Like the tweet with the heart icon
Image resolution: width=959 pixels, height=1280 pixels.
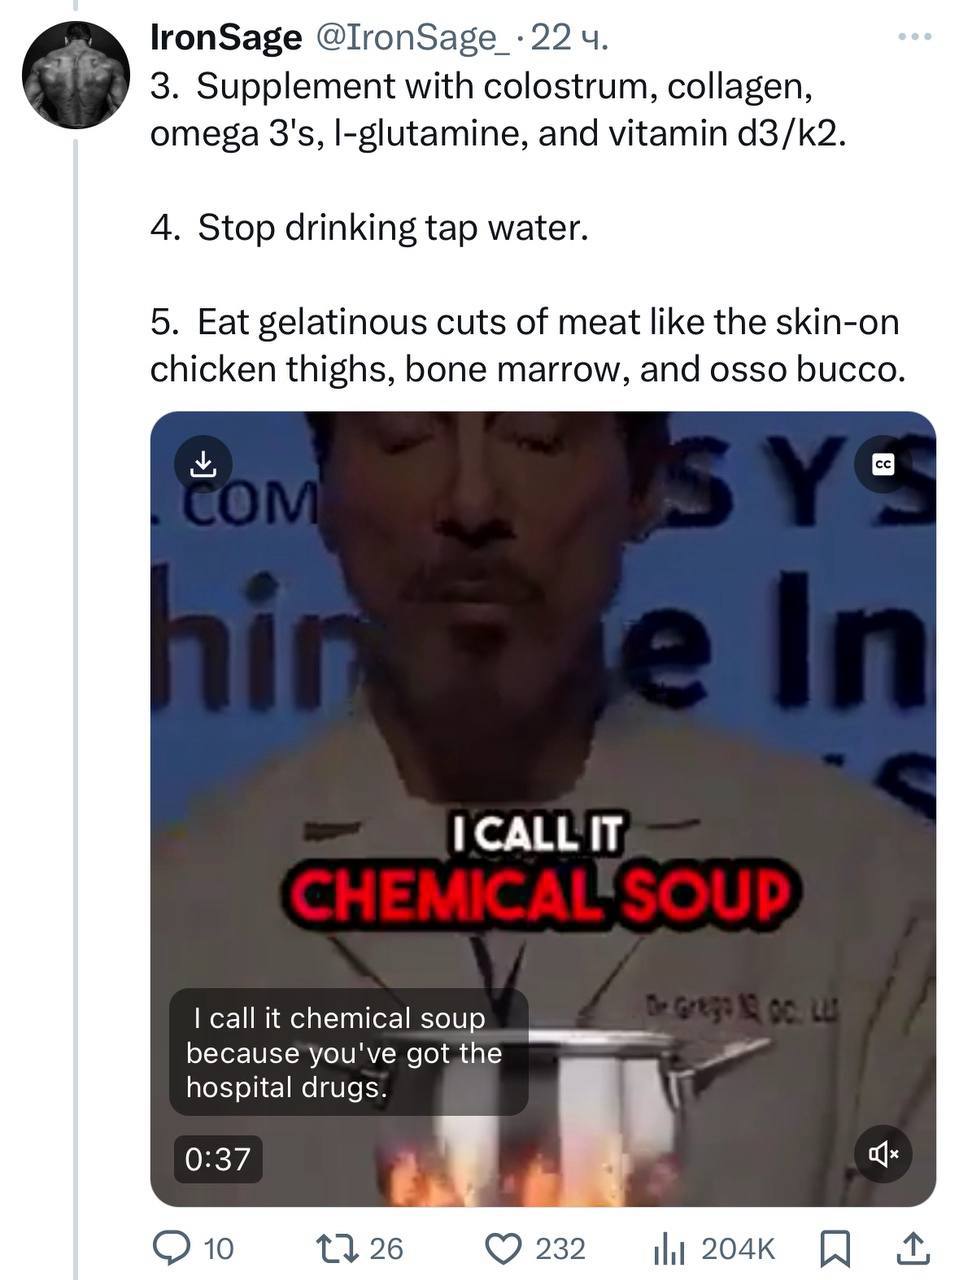pos(504,1247)
